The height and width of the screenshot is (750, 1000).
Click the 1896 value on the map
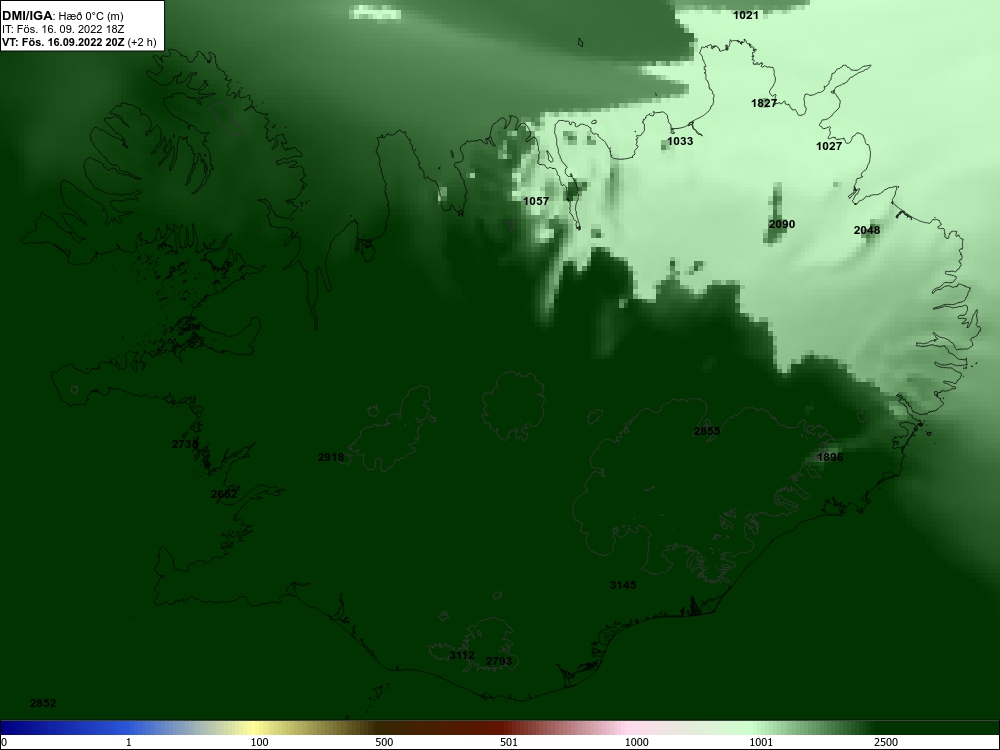830,458
